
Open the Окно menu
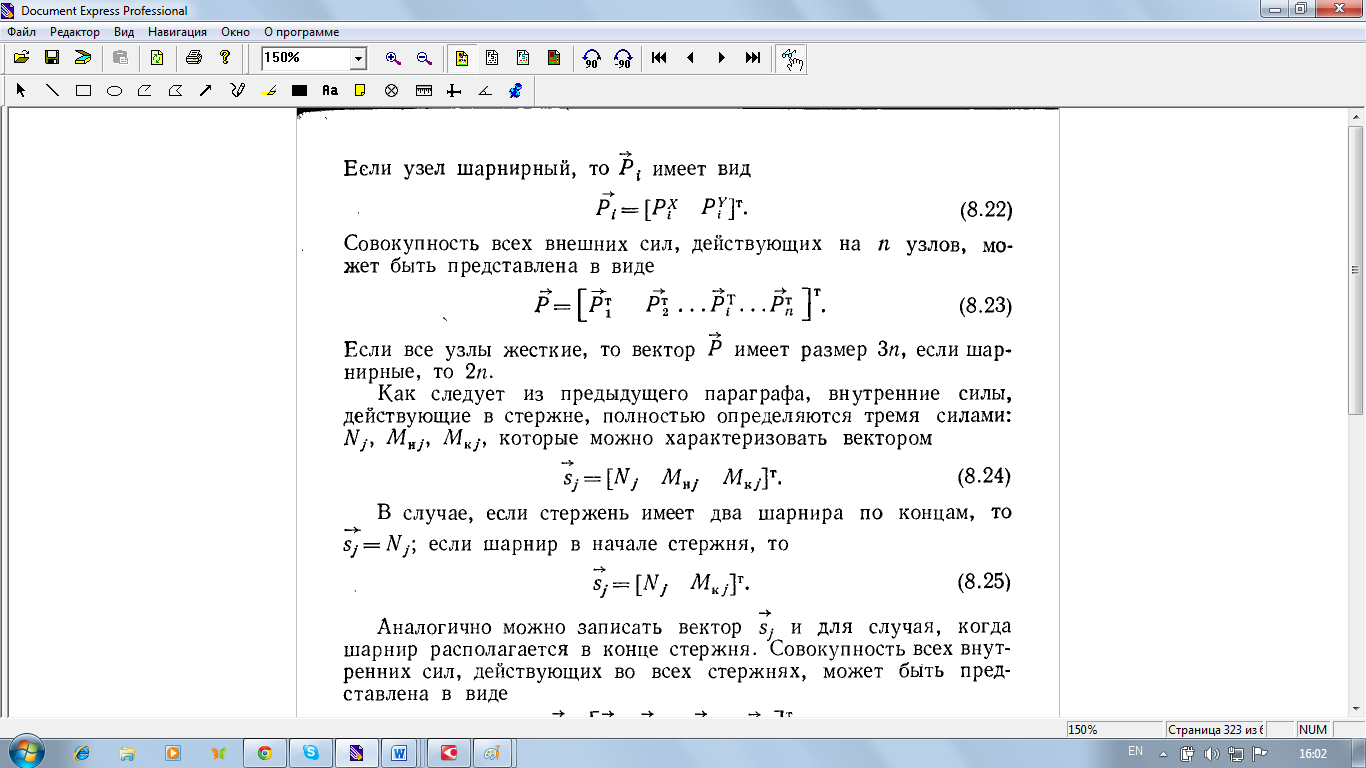236,32
